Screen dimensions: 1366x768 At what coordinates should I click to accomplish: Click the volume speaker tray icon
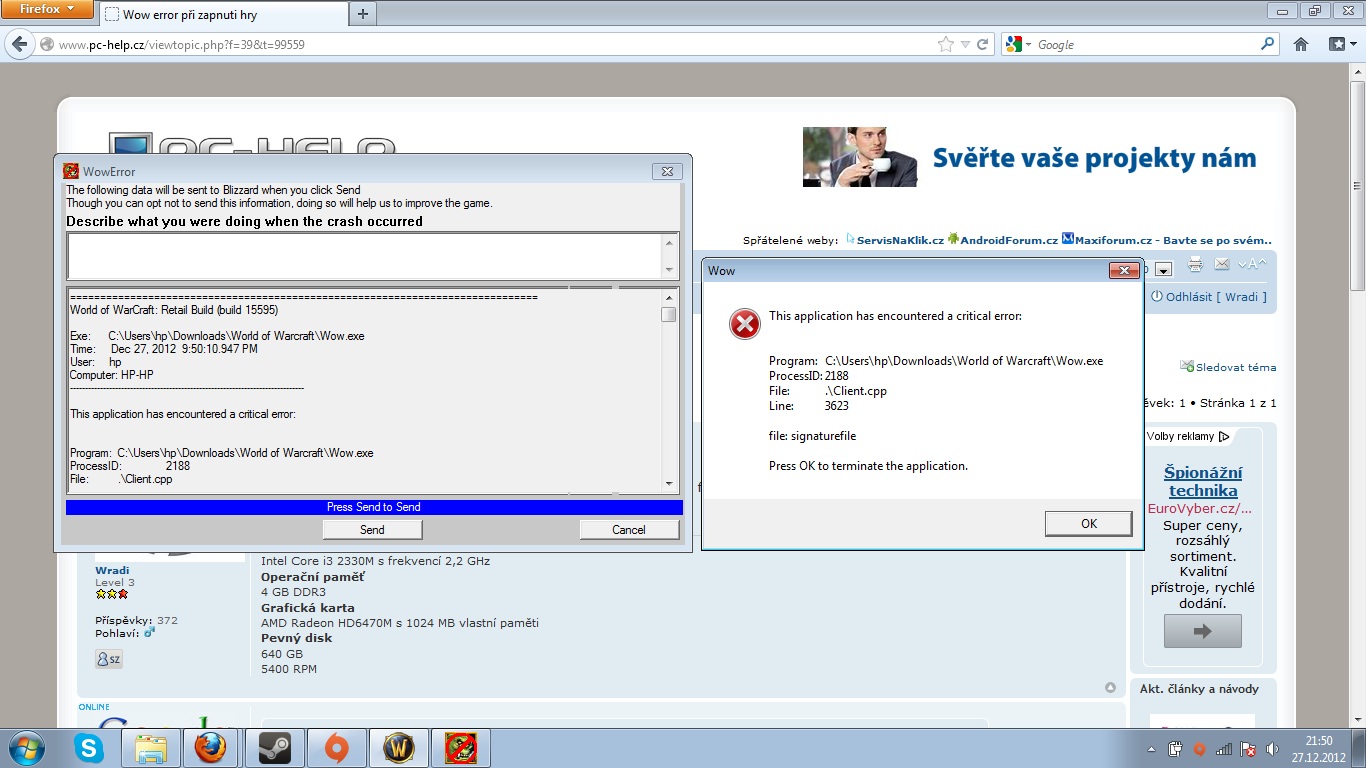pyautogui.click(x=1271, y=749)
